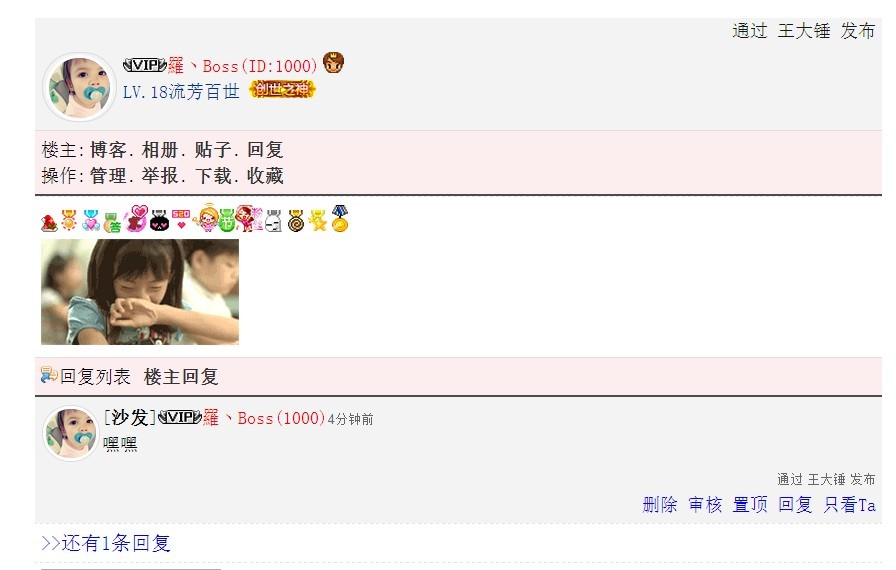Open the poster's 相册 album link
Screen dimensions: 896x570
click(160, 150)
